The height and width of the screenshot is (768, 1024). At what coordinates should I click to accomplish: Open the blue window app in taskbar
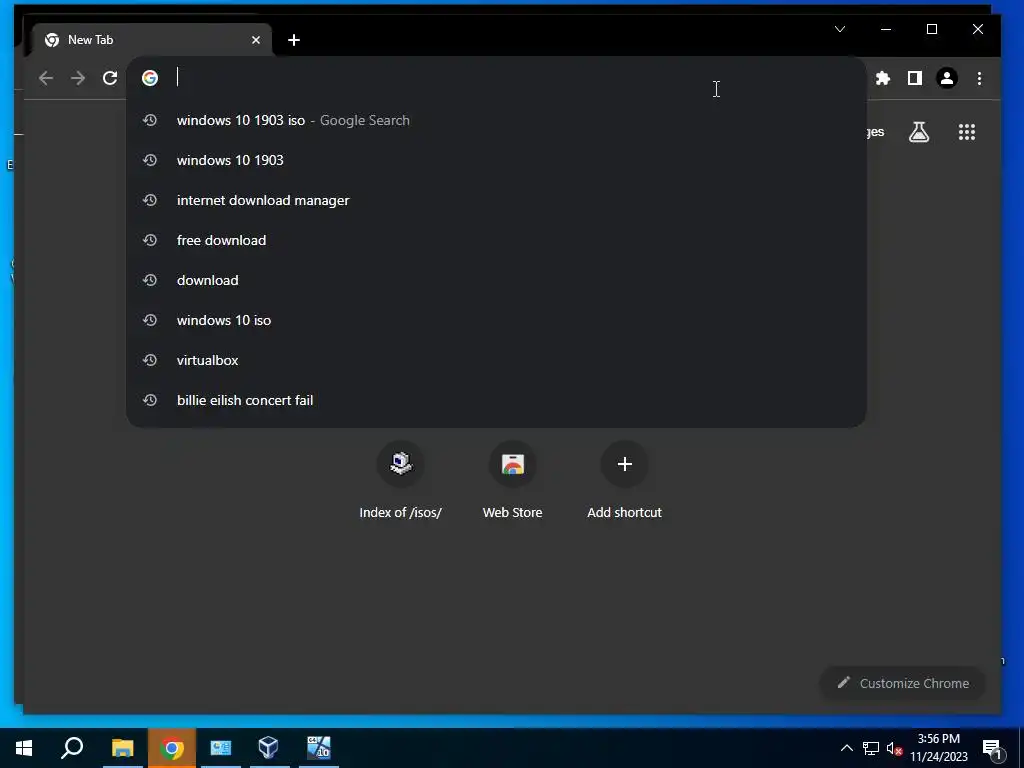pyautogui.click(x=220, y=748)
